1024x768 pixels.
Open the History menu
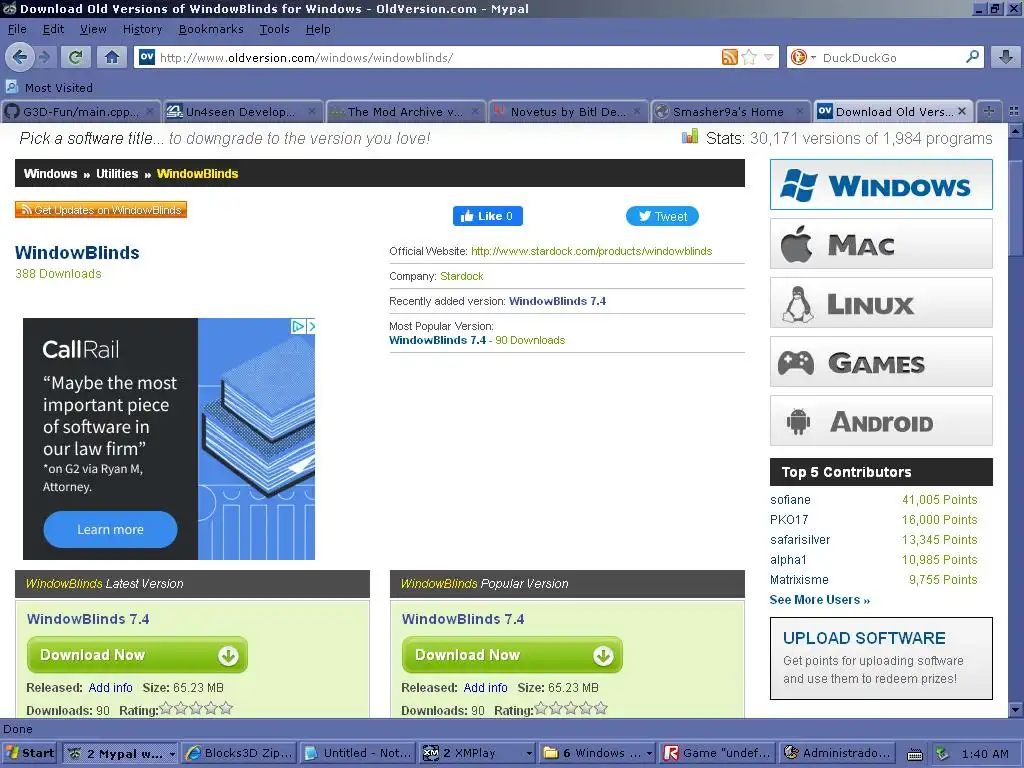[x=142, y=29]
